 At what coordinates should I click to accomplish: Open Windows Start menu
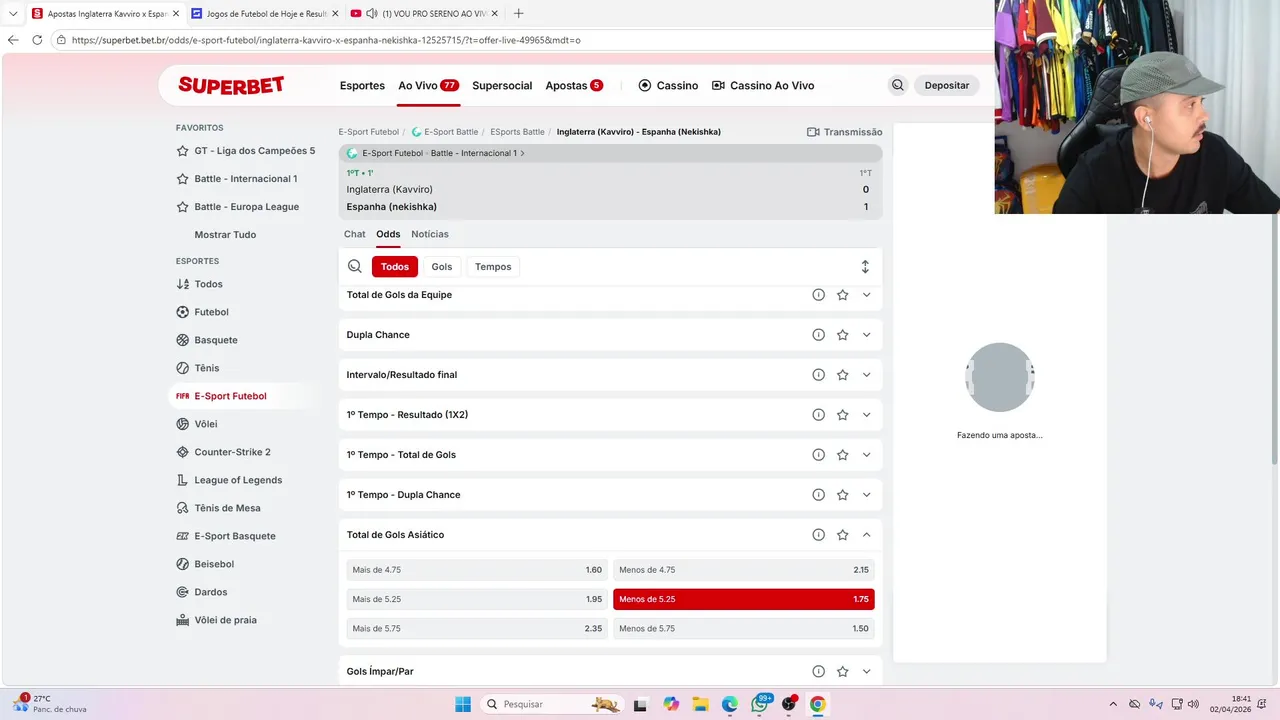coord(463,704)
